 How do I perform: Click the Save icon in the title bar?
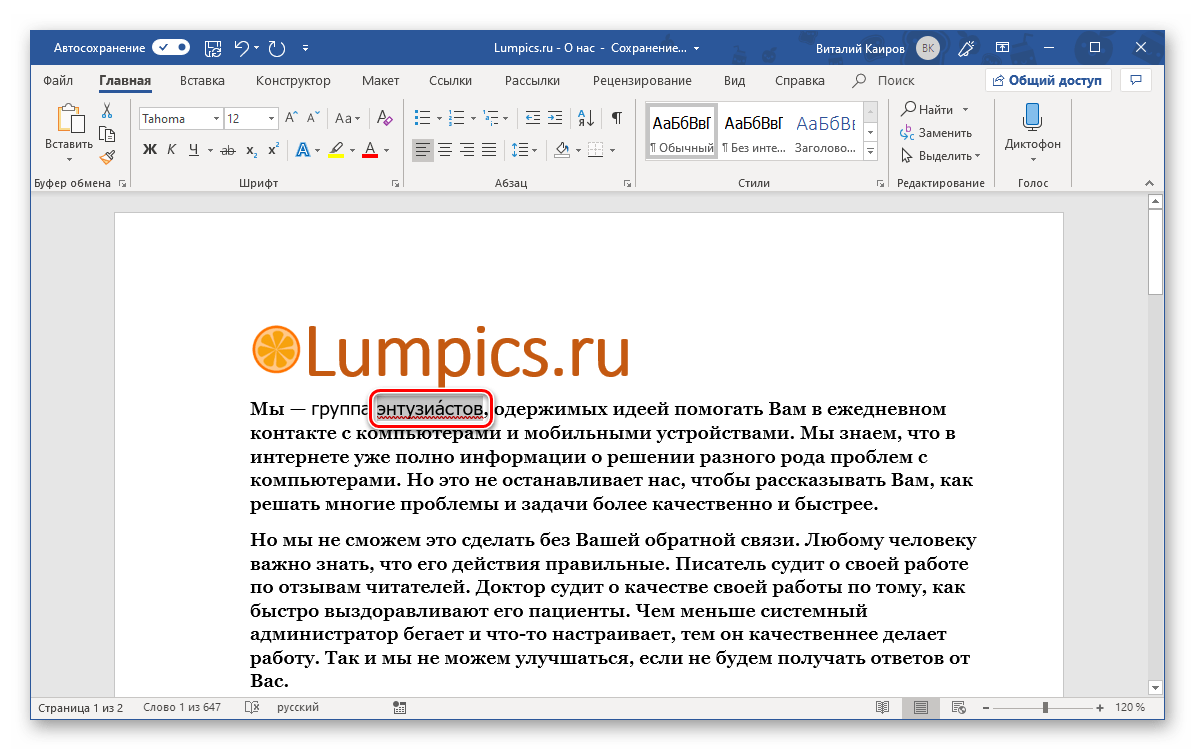[213, 47]
